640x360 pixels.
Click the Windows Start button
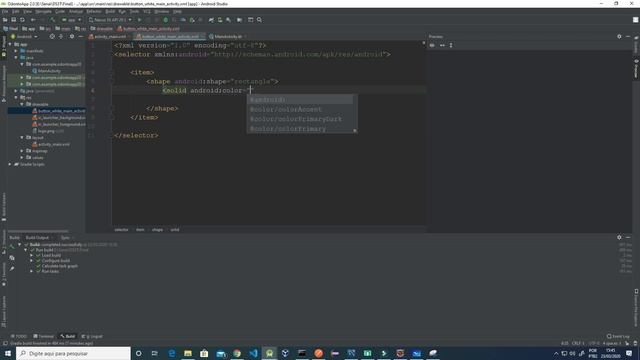[8, 353]
